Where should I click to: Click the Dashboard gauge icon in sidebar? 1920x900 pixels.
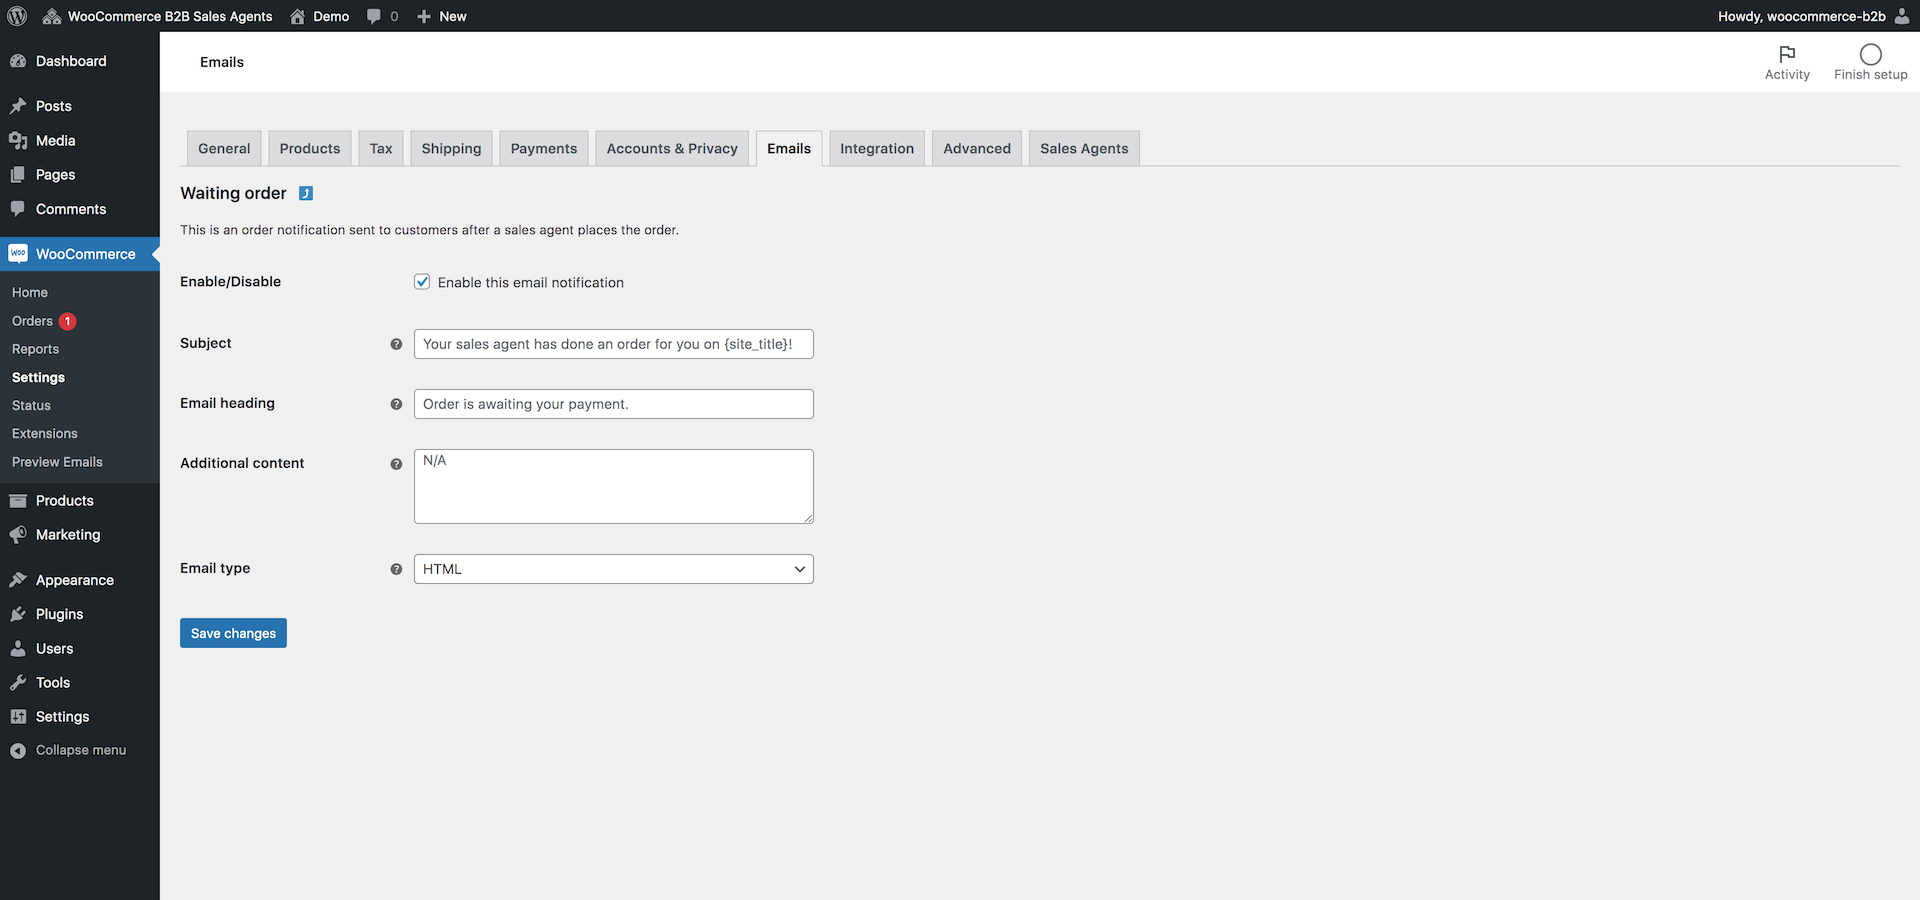(18, 61)
